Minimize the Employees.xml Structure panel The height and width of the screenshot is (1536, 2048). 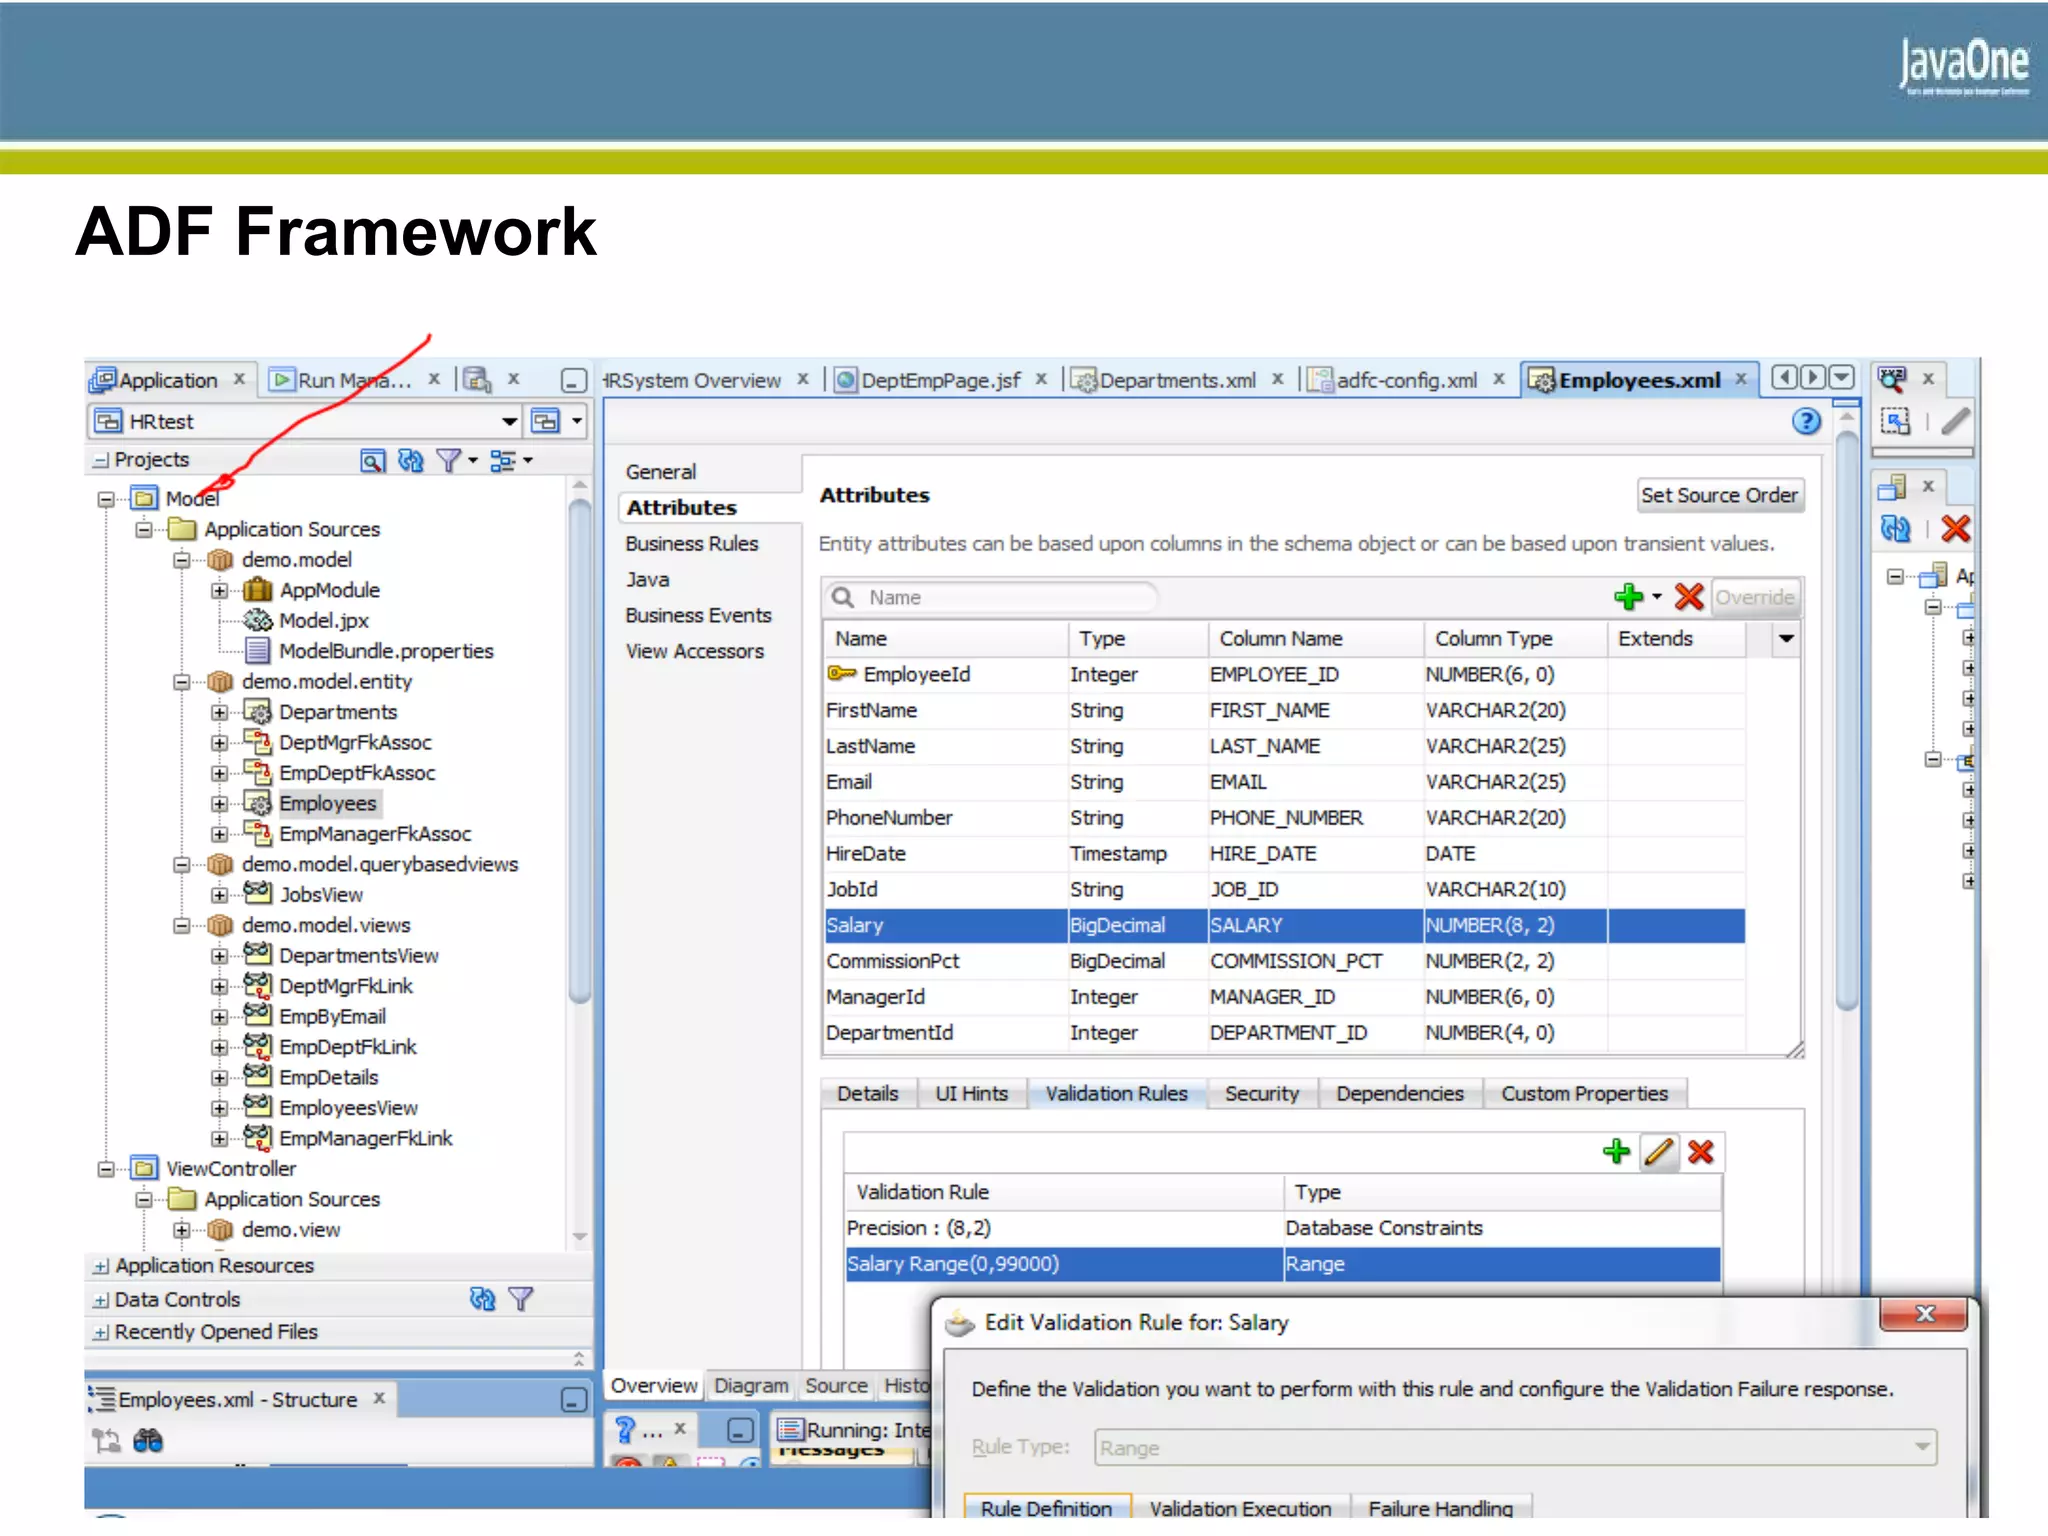pos(573,1399)
